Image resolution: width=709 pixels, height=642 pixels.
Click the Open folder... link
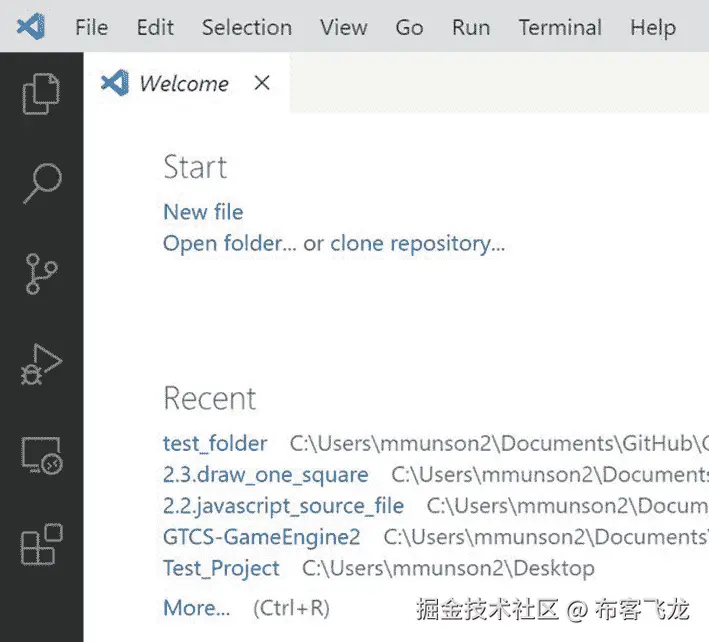(230, 244)
